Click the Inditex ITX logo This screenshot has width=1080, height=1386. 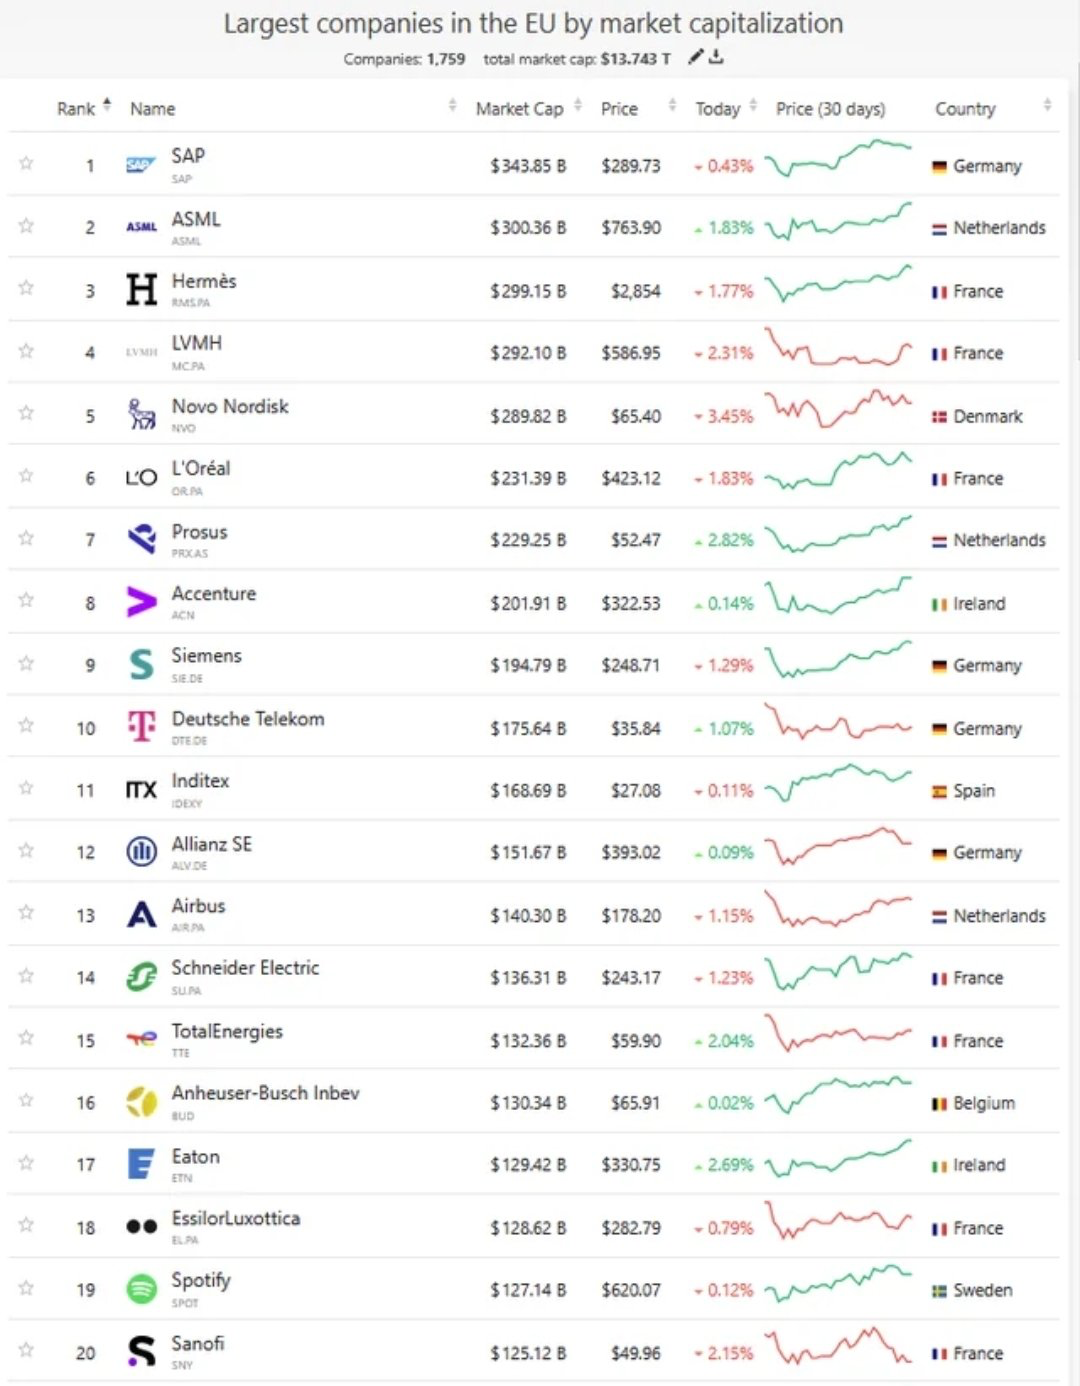(141, 790)
